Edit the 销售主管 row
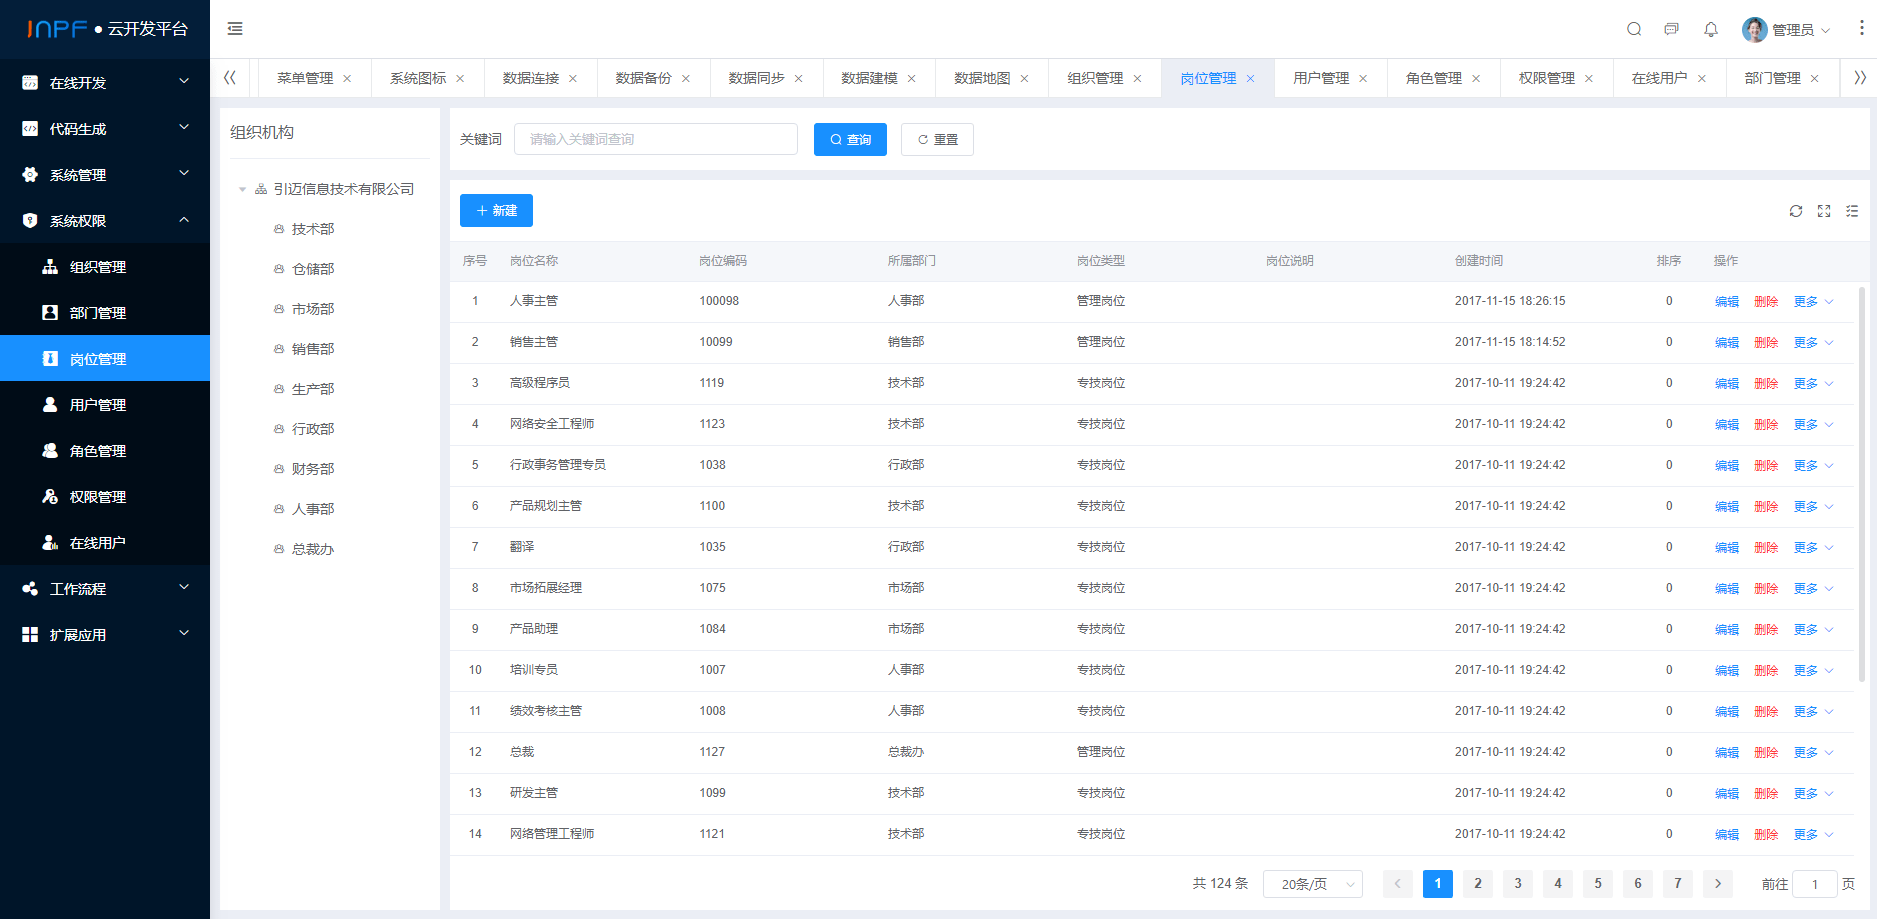1877x919 pixels. point(1727,343)
